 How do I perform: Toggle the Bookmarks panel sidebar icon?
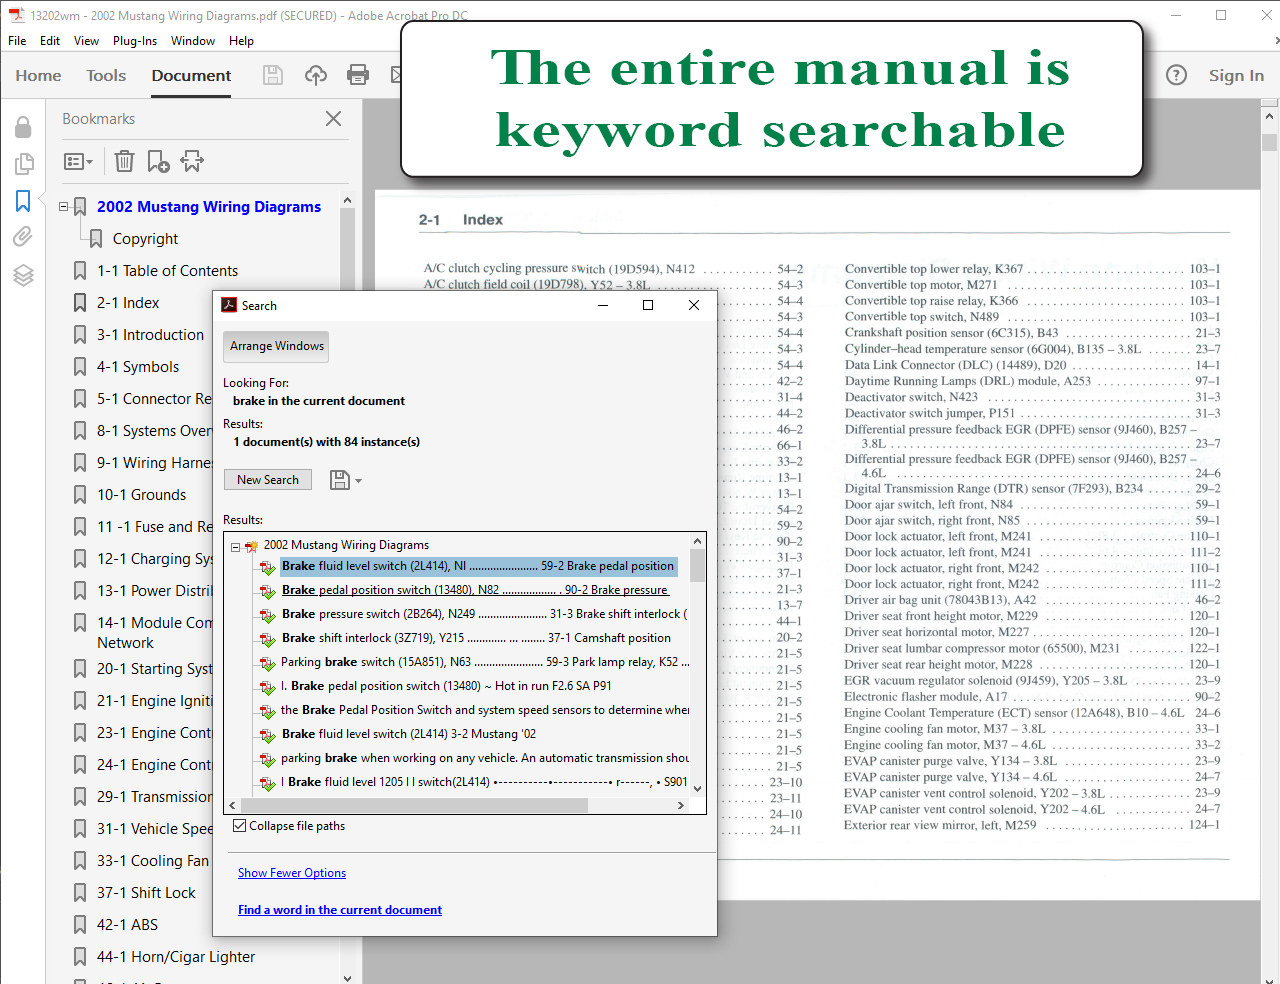23,201
